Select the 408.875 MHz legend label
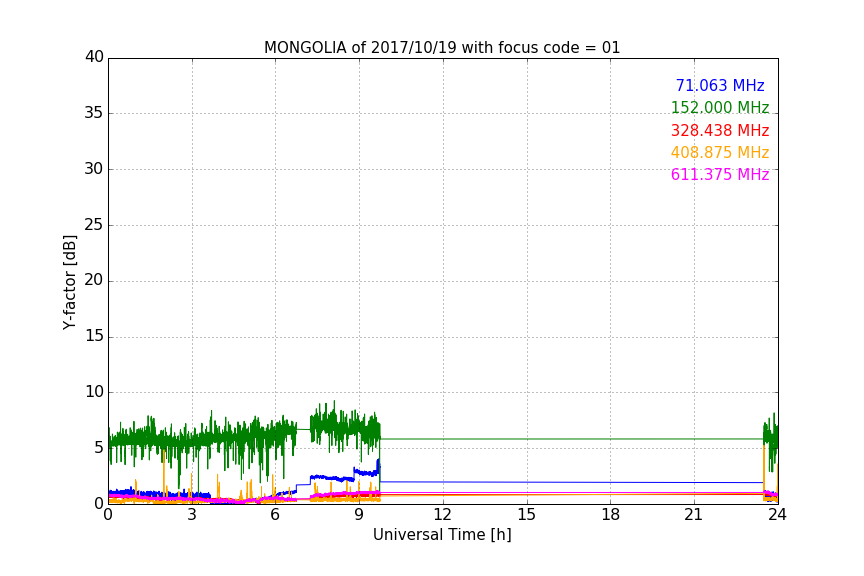 [x=720, y=153]
